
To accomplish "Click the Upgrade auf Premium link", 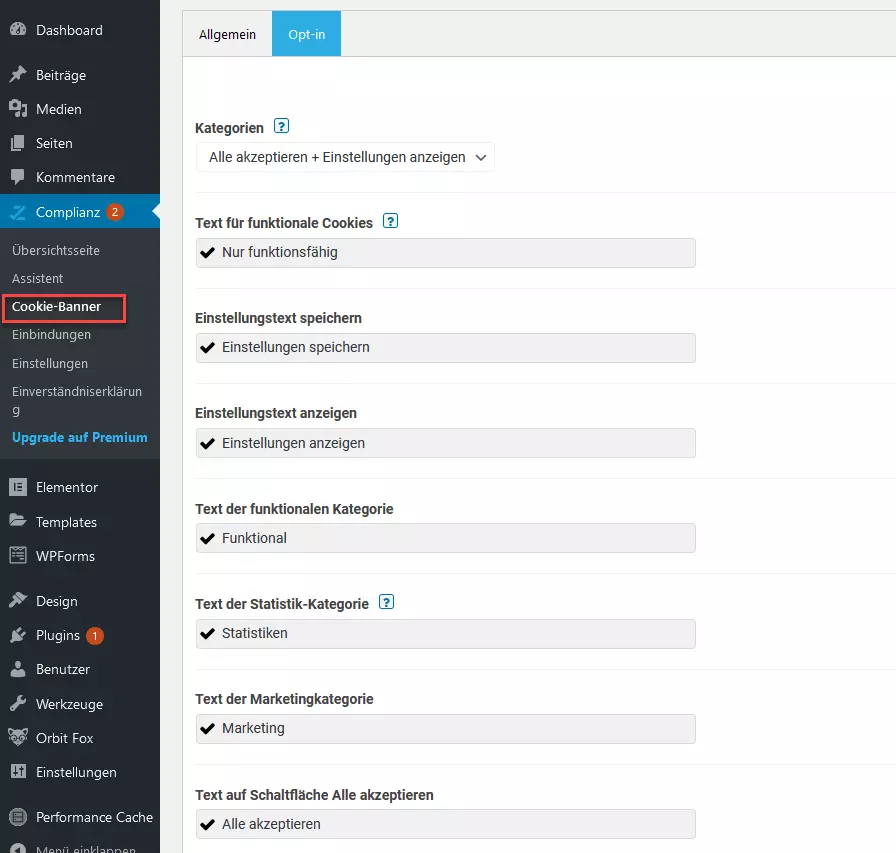I will tap(79, 437).
